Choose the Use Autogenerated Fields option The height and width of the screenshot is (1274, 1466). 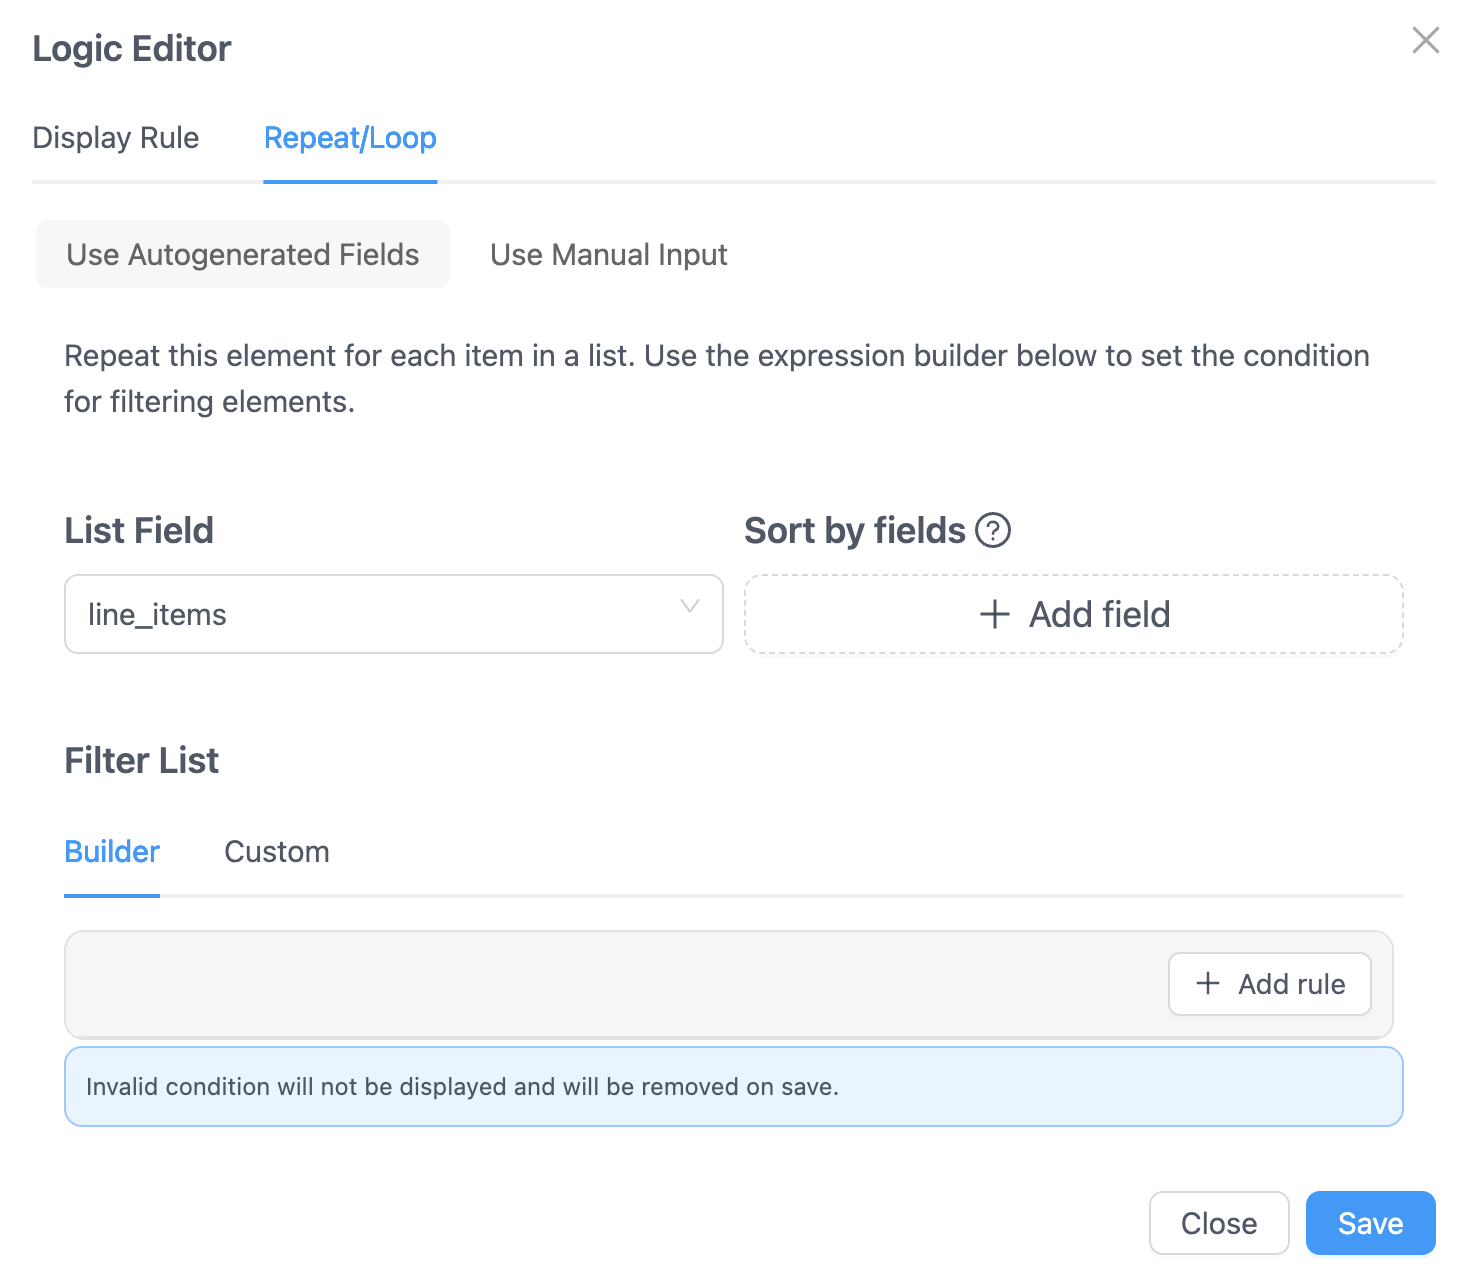point(243,255)
